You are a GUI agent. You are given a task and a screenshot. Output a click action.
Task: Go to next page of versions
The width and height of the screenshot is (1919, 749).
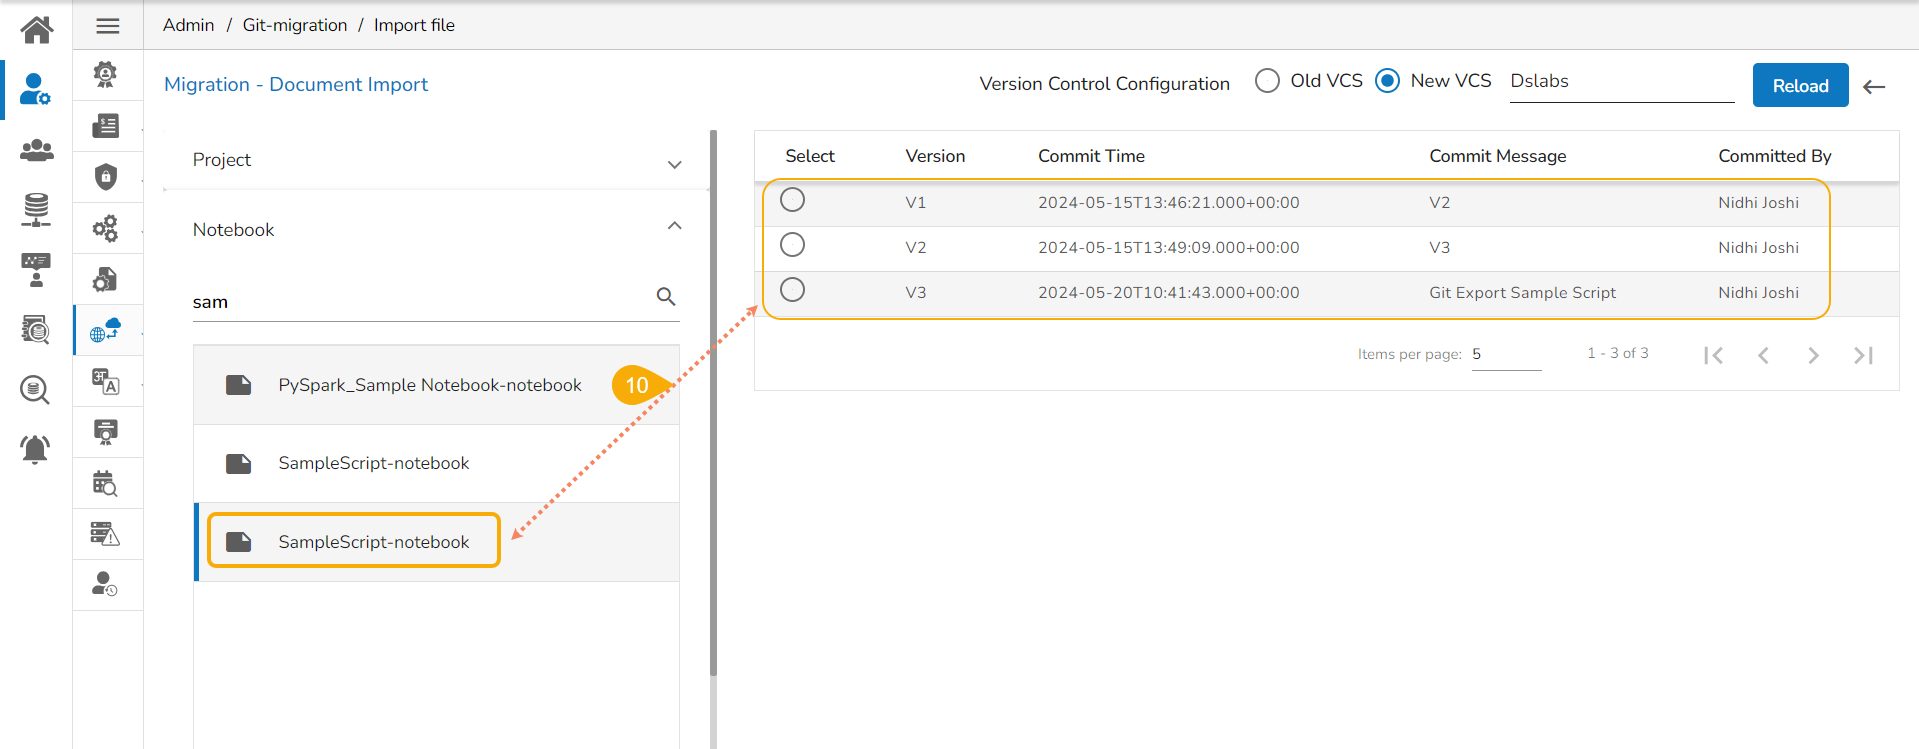[x=1813, y=355]
